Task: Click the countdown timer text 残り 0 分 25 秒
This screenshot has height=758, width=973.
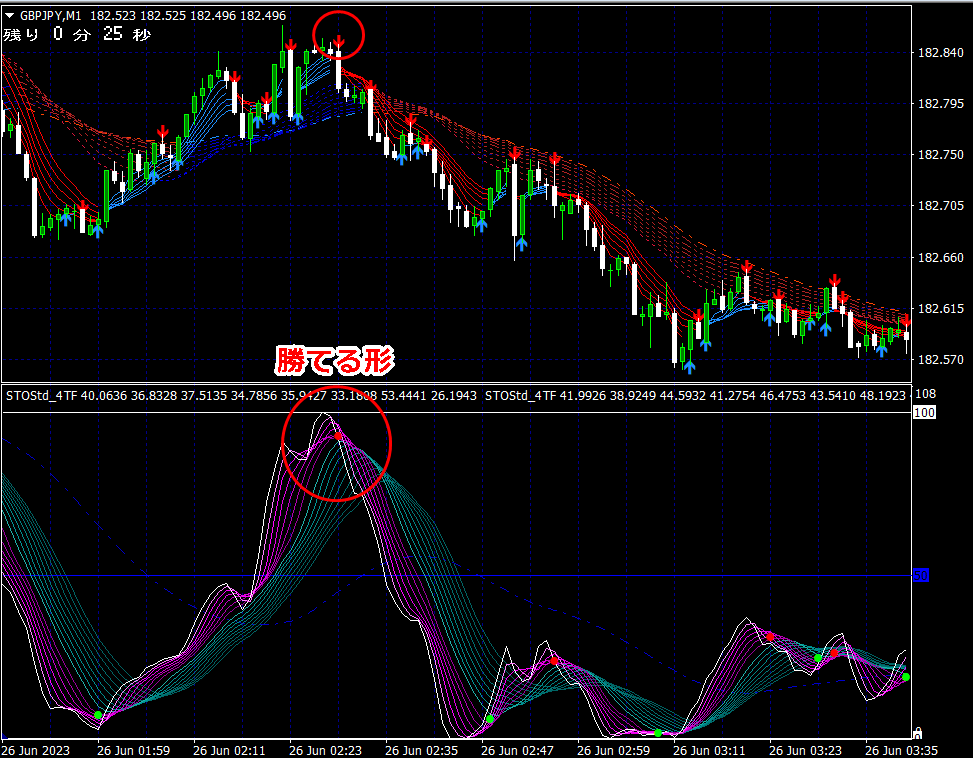Action: pyautogui.click(x=77, y=35)
